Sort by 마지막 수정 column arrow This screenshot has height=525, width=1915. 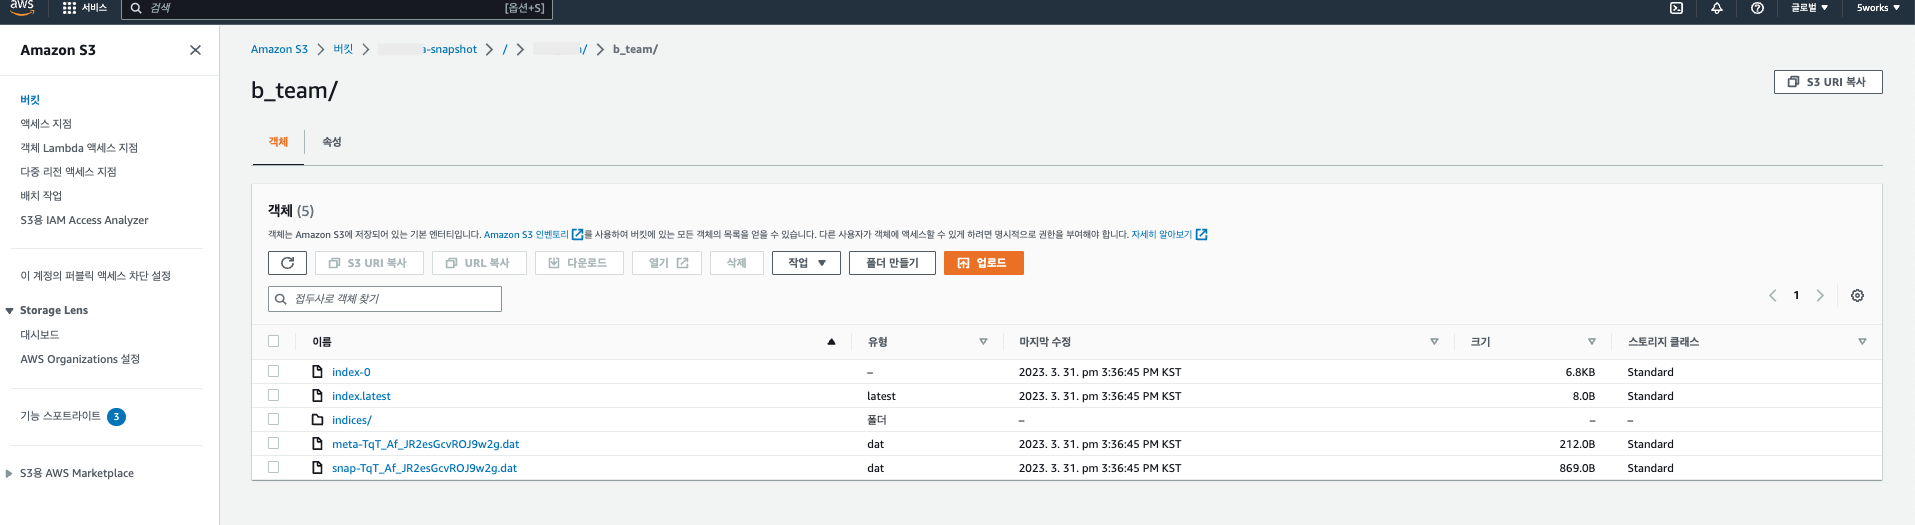[1434, 342]
